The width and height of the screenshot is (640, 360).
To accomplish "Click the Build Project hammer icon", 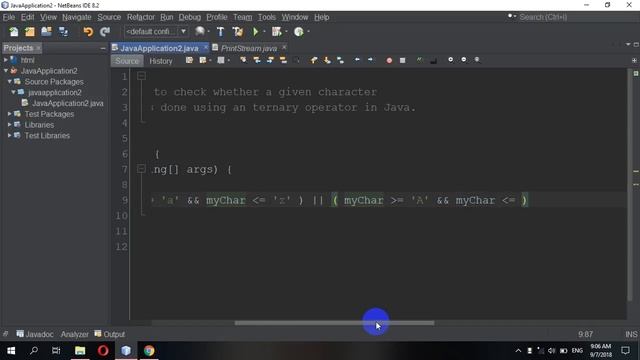I will [x=220, y=32].
